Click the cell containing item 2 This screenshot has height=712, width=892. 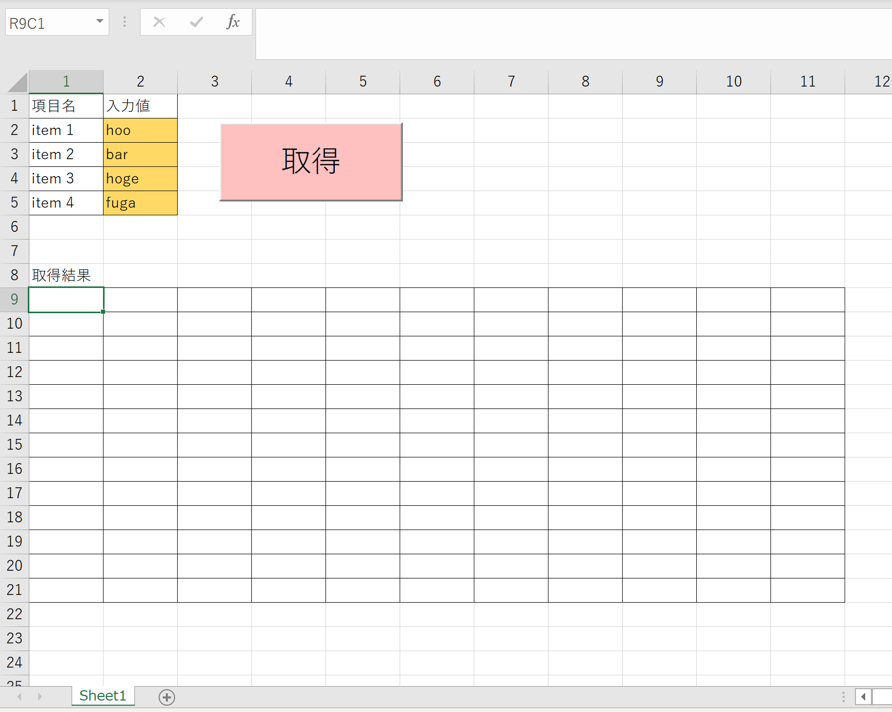(66, 154)
